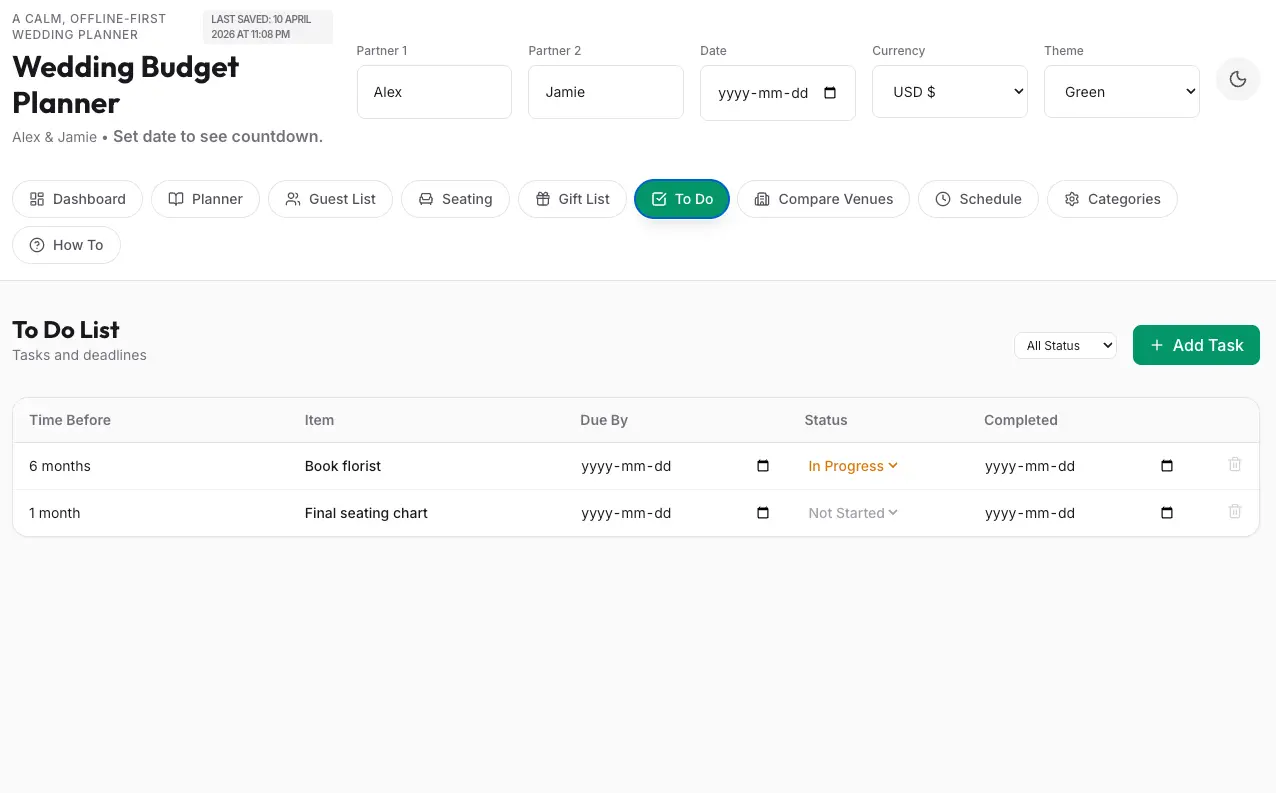Screen dimensions: 1276x793
Task: Open the How To help page
Action: (x=66, y=245)
